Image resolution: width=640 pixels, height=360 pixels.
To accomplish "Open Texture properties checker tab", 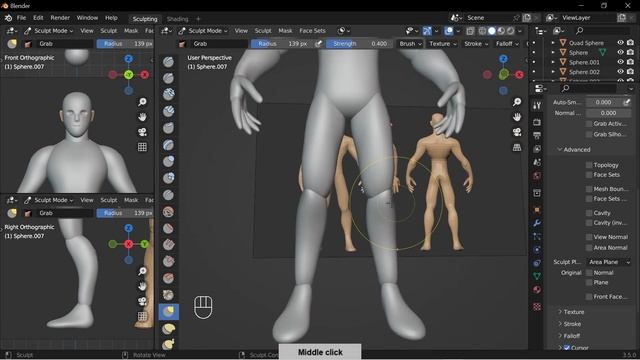I will click(537, 307).
